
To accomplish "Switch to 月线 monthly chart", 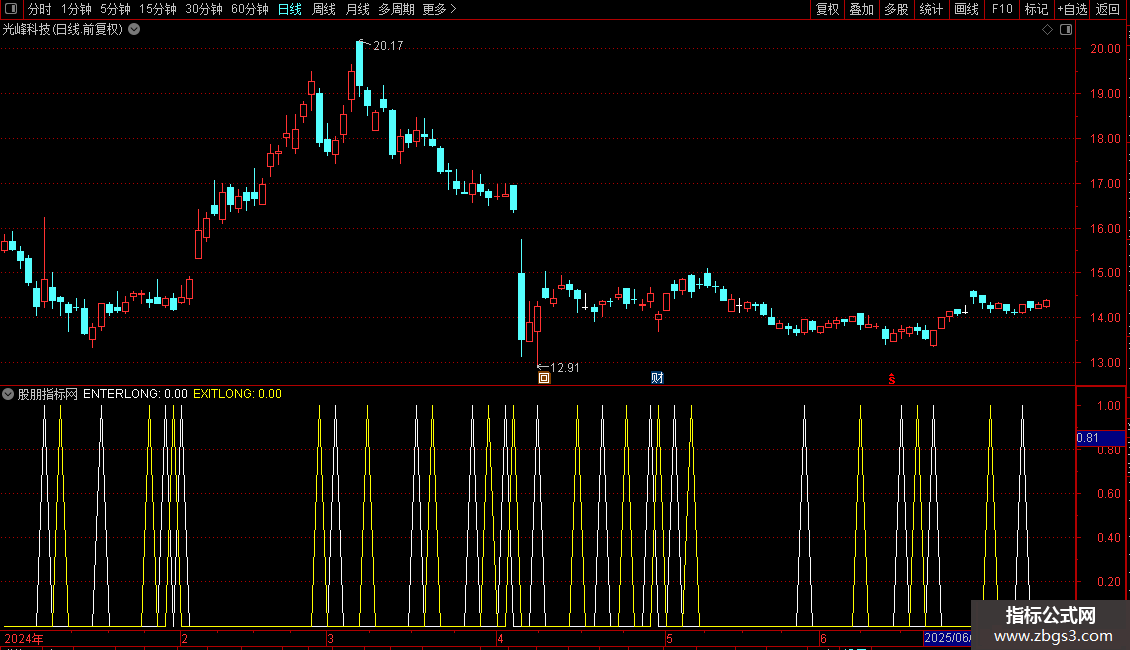I will (357, 9).
